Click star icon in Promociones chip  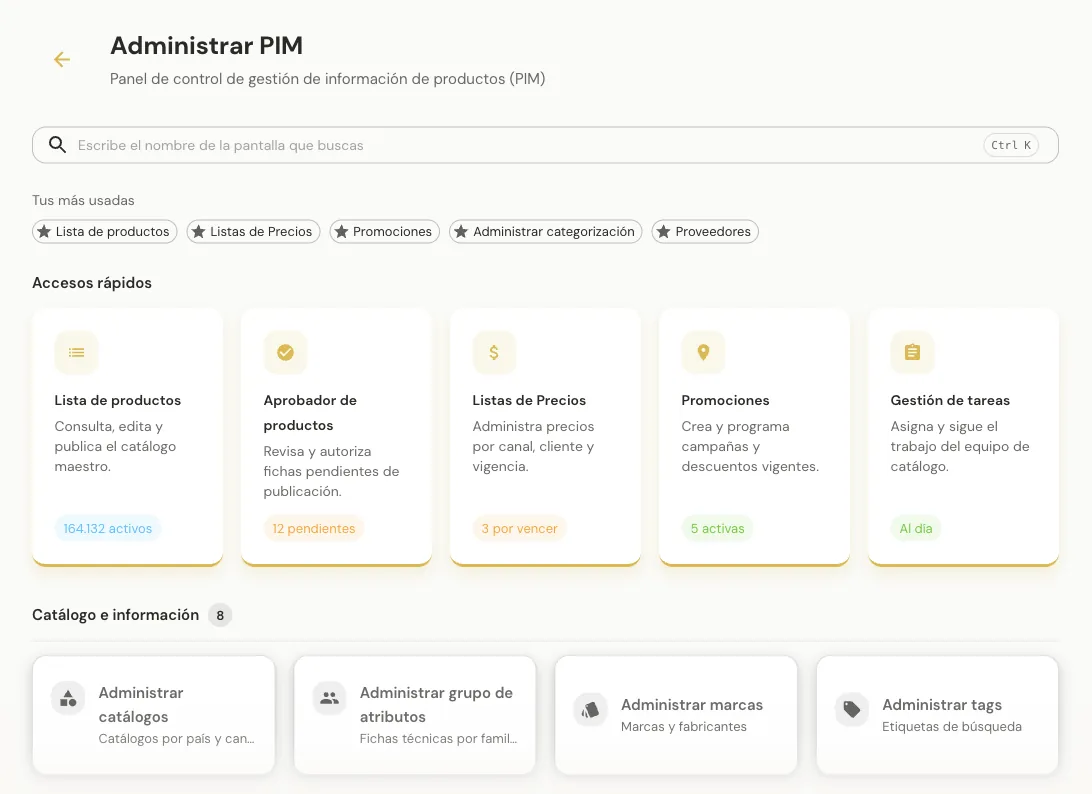point(341,231)
